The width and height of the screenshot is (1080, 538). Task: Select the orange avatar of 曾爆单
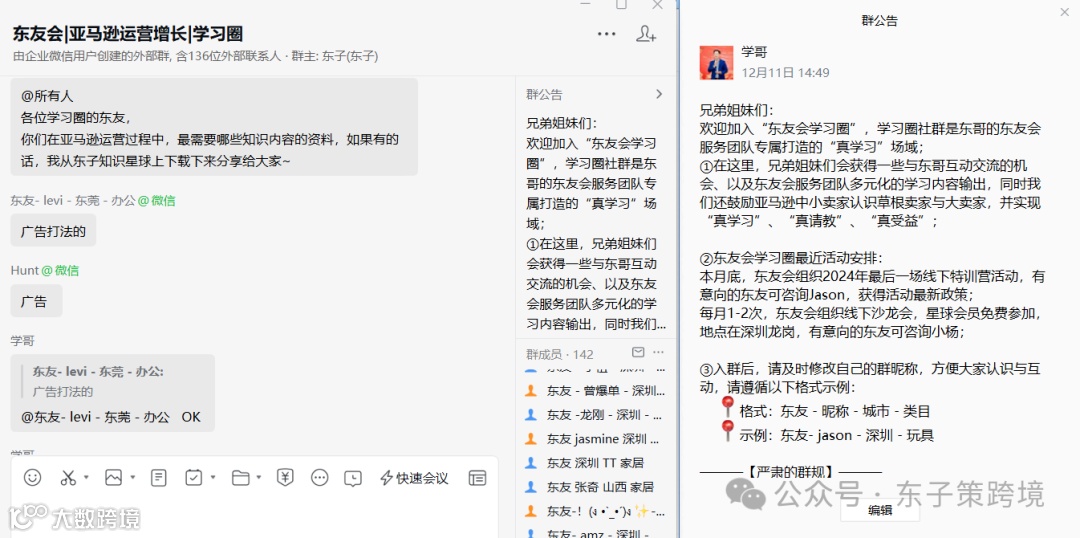(530, 391)
